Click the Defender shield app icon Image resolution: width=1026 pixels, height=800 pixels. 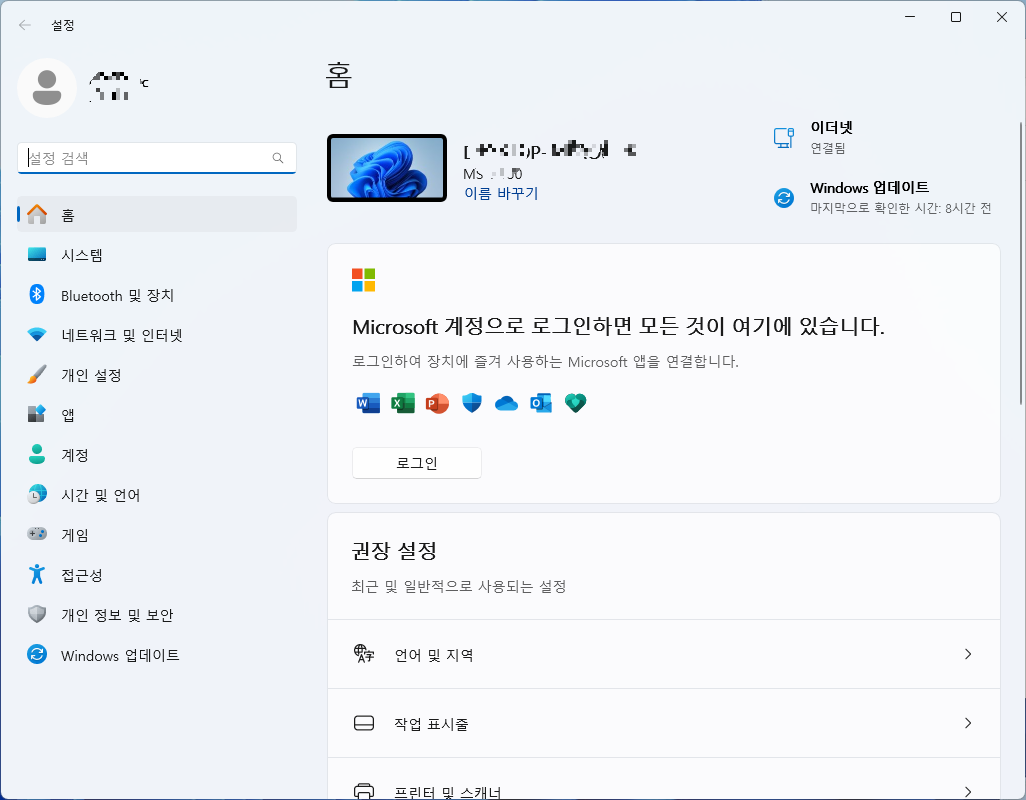click(472, 403)
